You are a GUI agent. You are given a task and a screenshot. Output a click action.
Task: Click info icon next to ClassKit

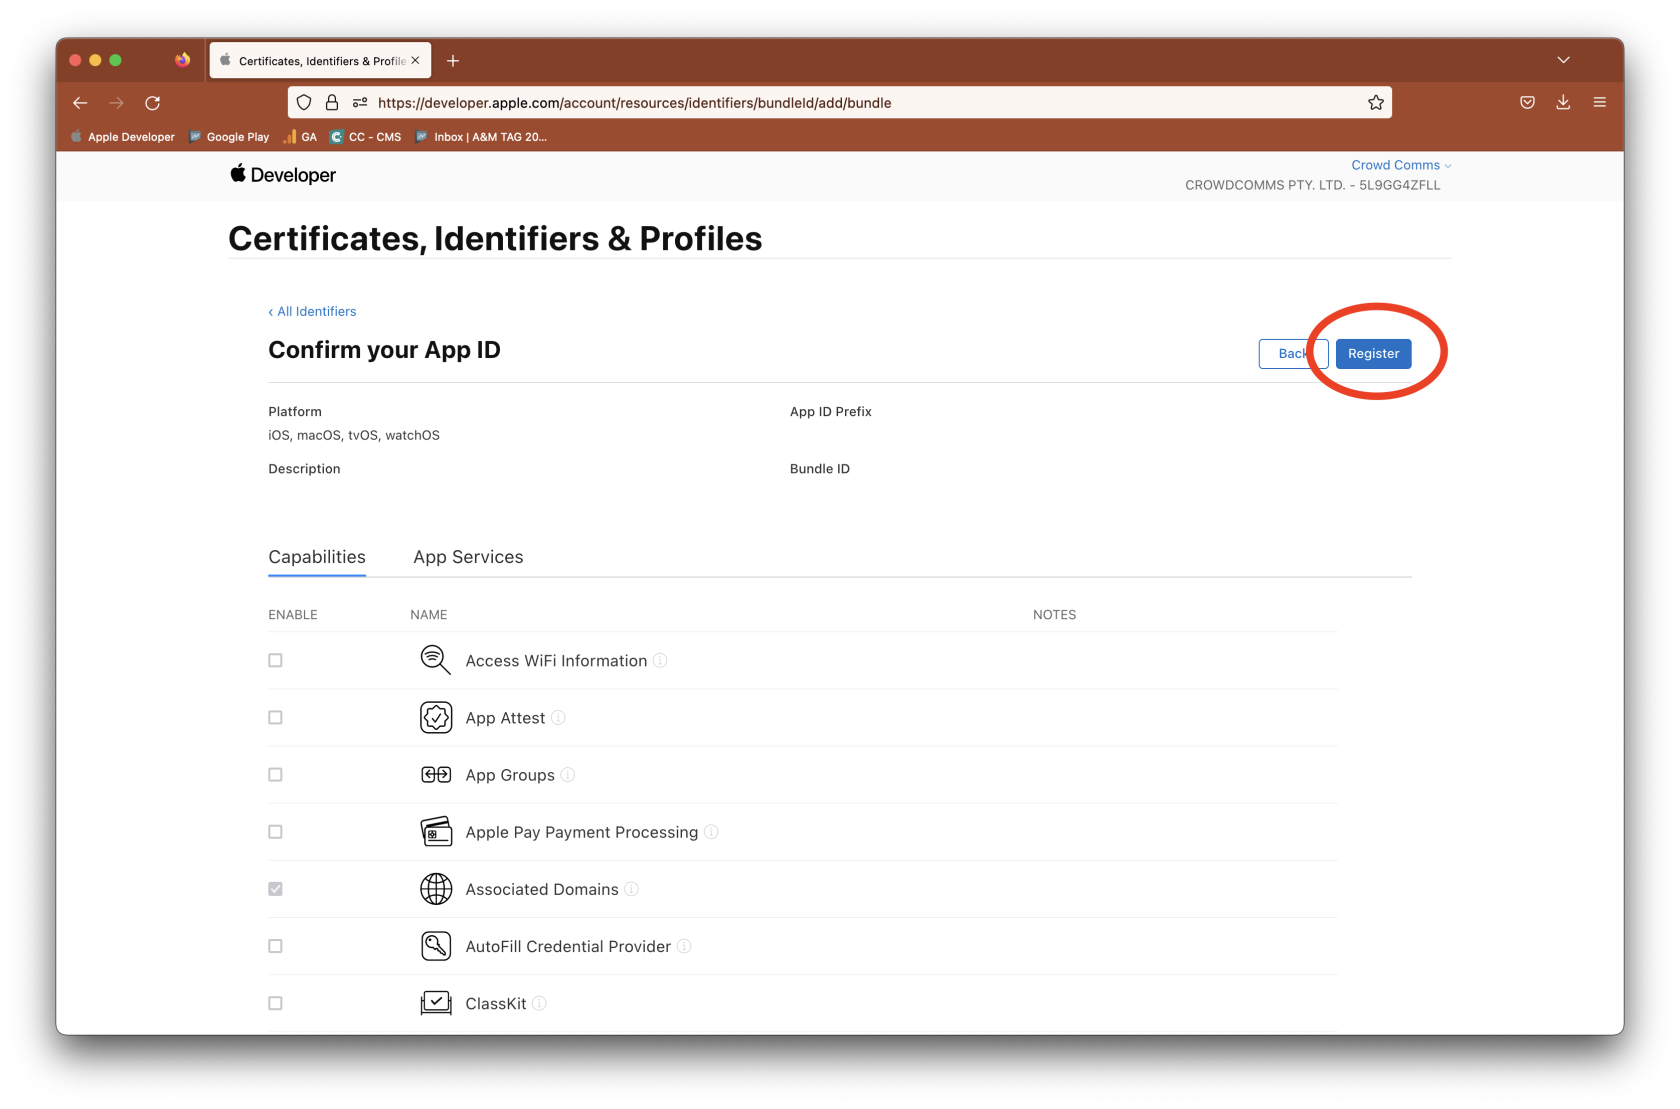click(539, 1004)
